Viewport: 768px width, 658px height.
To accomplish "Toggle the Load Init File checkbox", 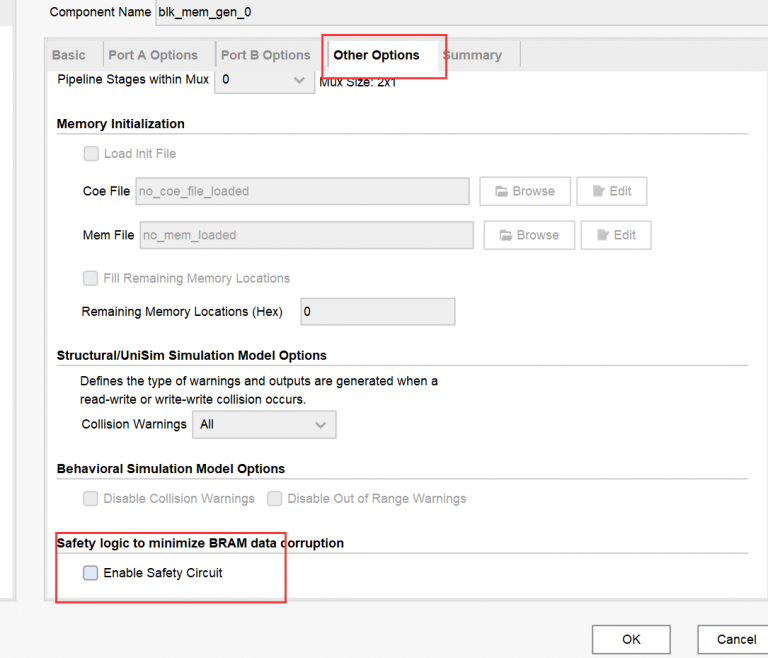I will 91,154.
